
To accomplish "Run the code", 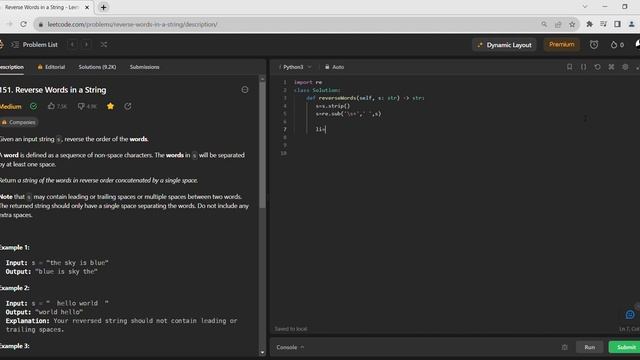I will click(x=589, y=347).
